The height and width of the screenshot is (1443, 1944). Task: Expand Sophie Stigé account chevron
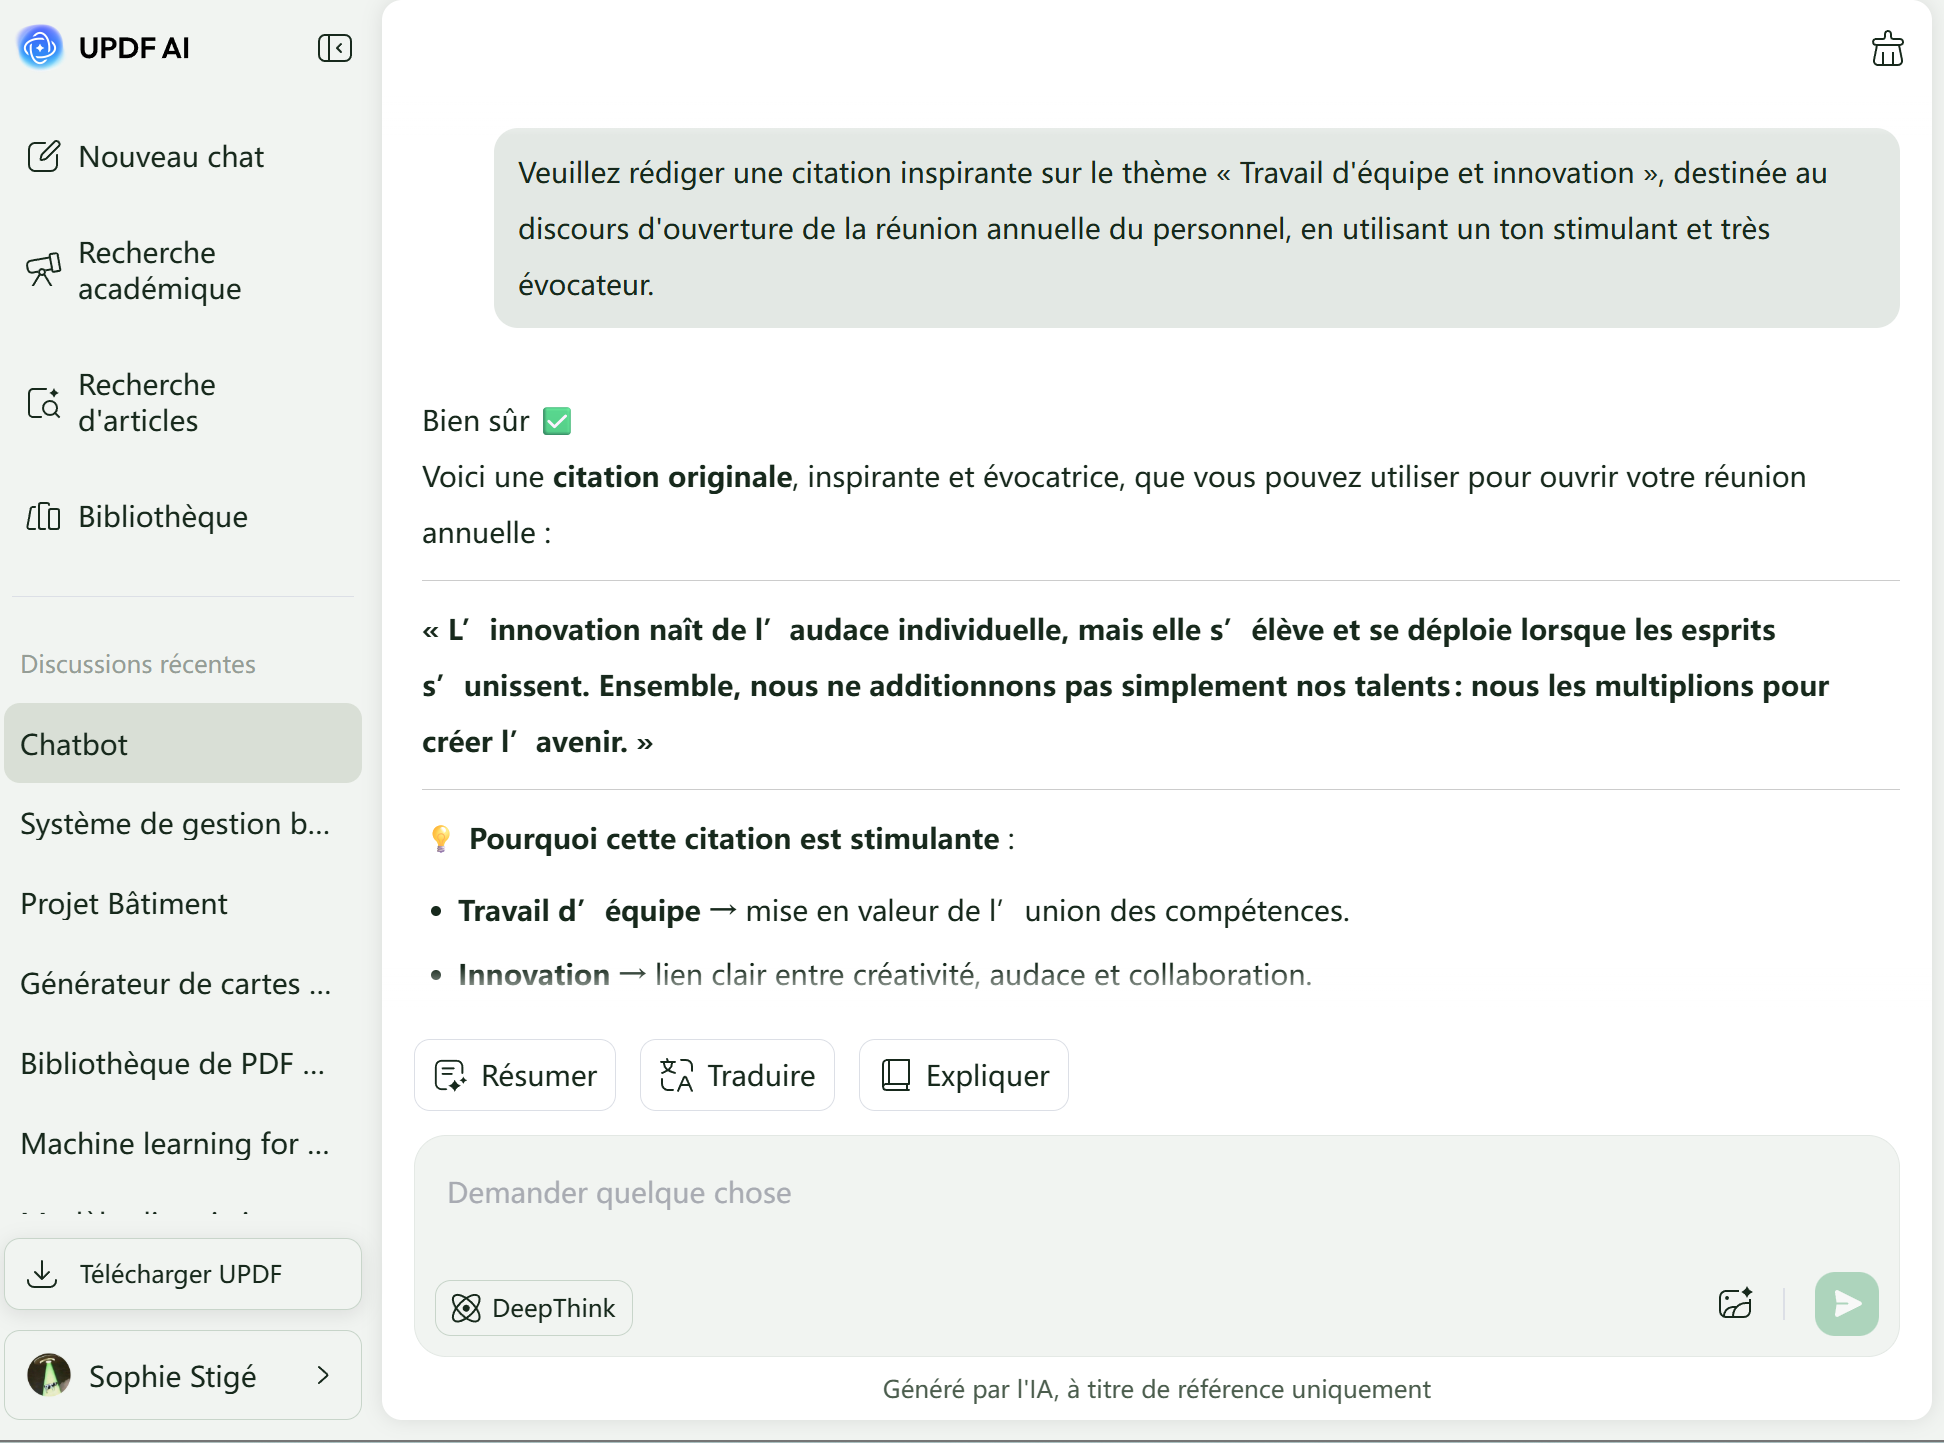coord(323,1376)
